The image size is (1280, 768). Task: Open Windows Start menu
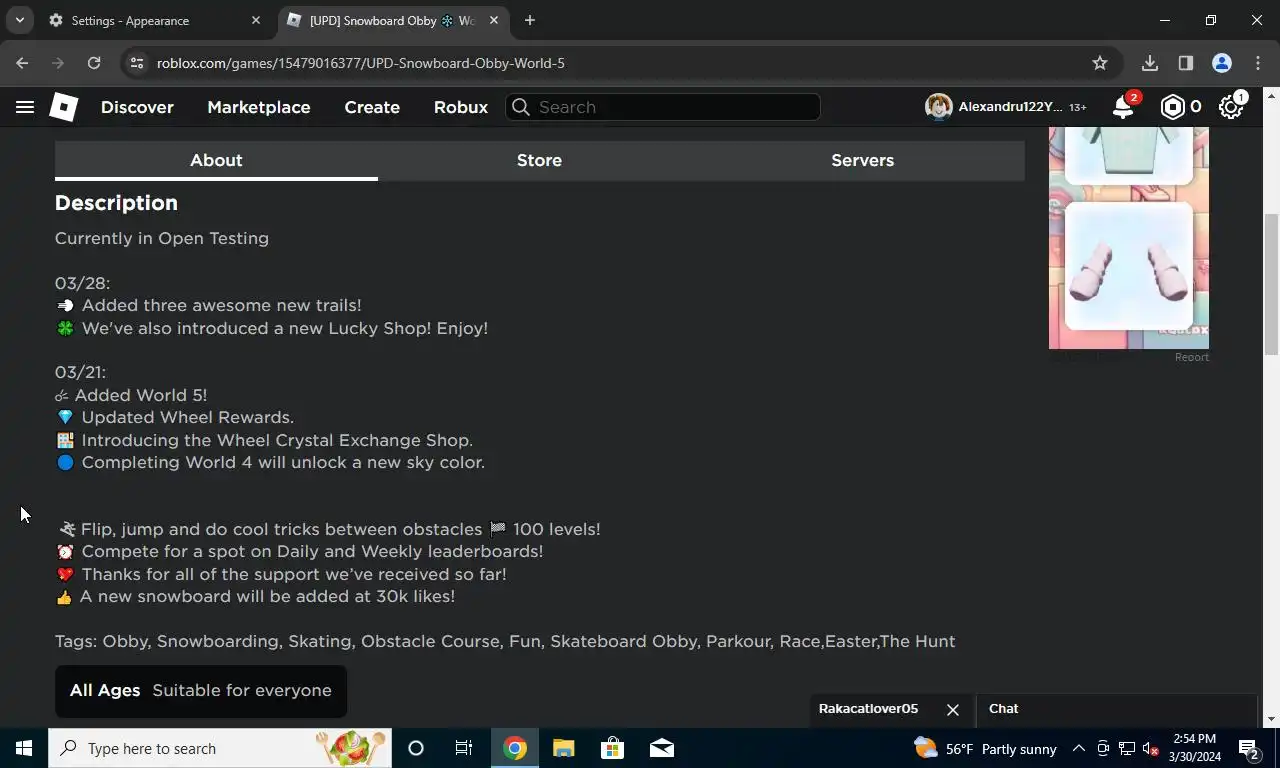tap(24, 748)
